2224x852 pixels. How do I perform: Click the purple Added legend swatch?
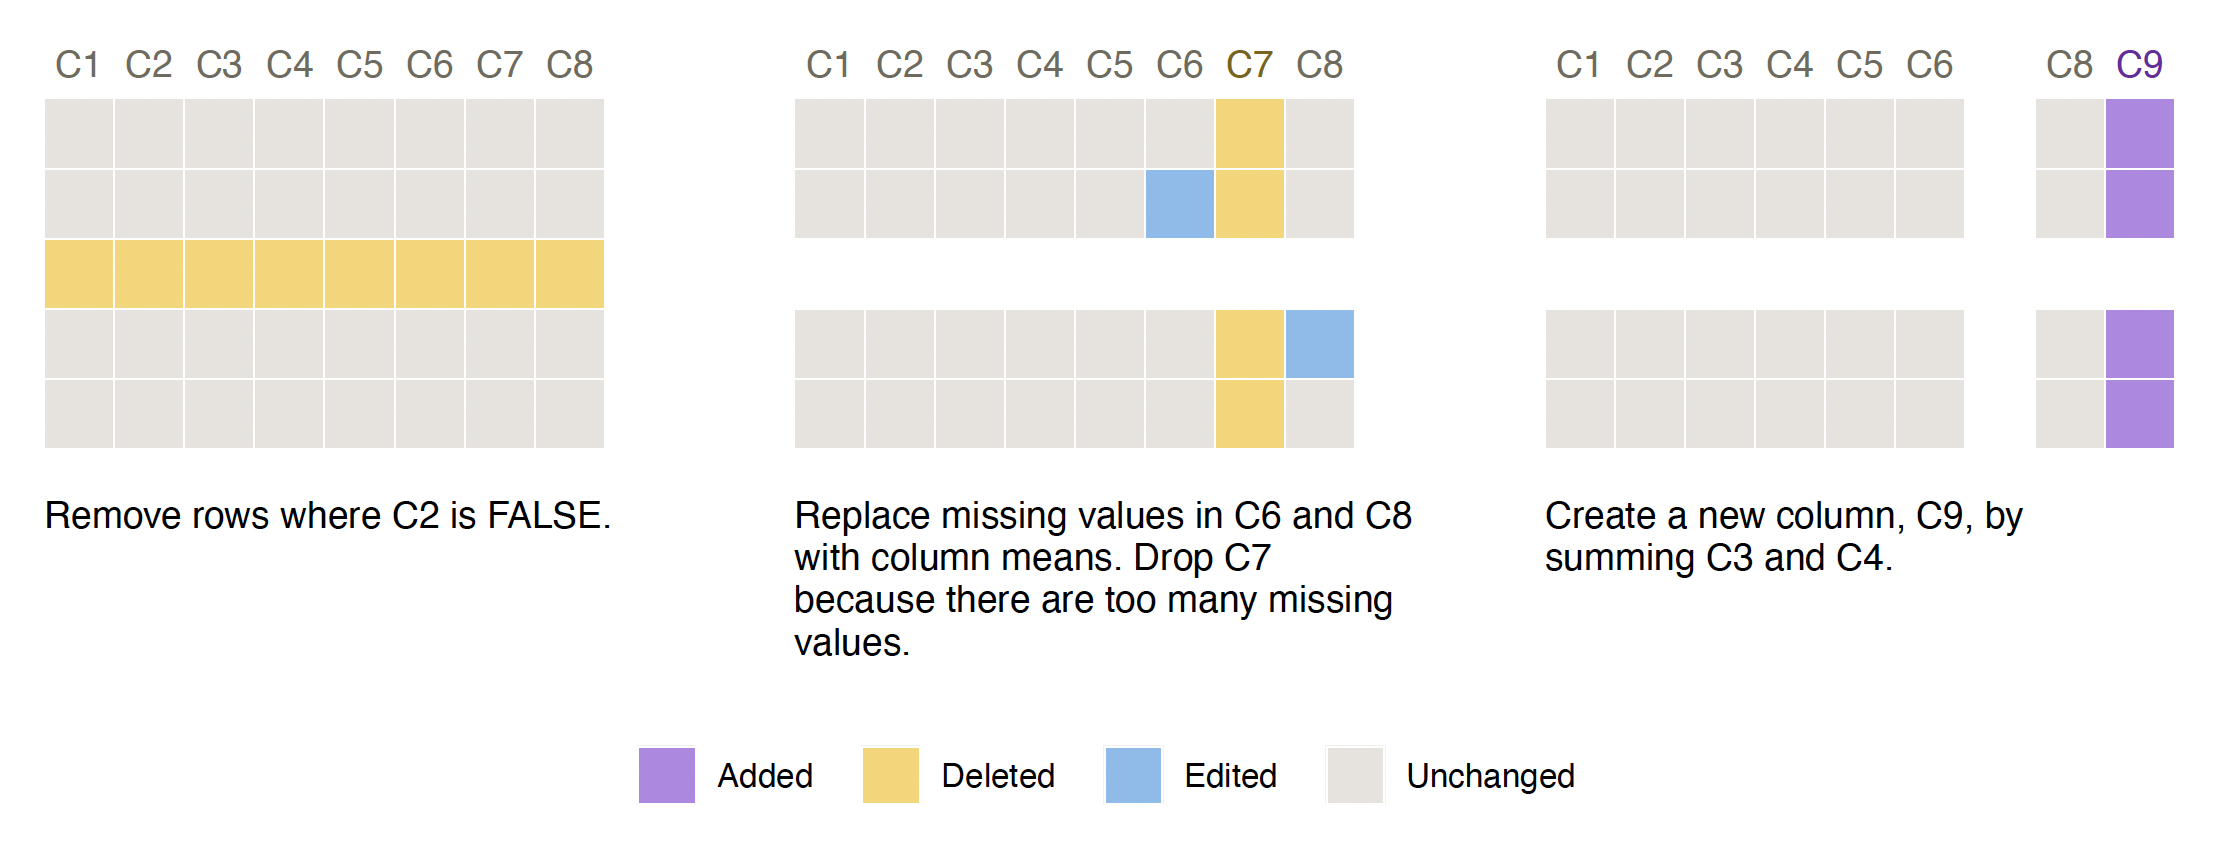(666, 775)
